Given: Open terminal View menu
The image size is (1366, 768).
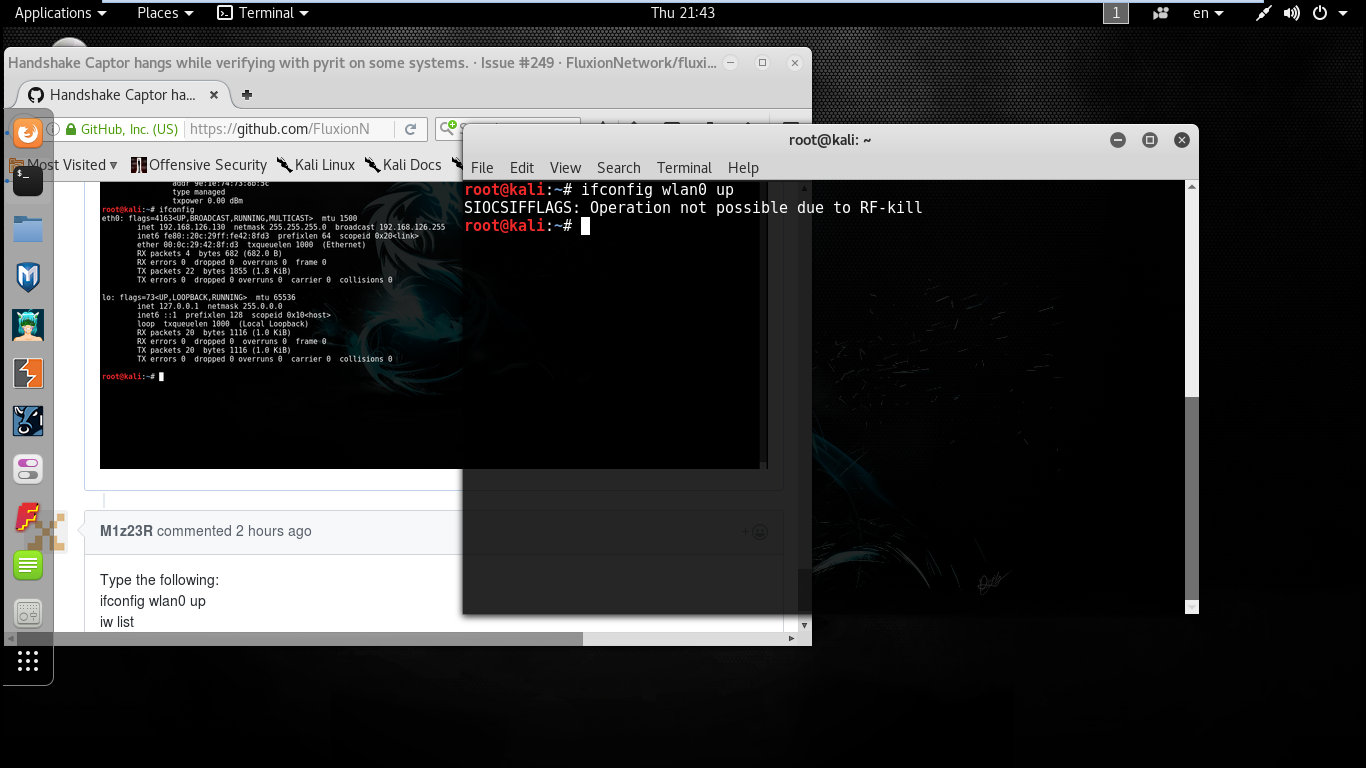Looking at the screenshot, I should [x=565, y=167].
